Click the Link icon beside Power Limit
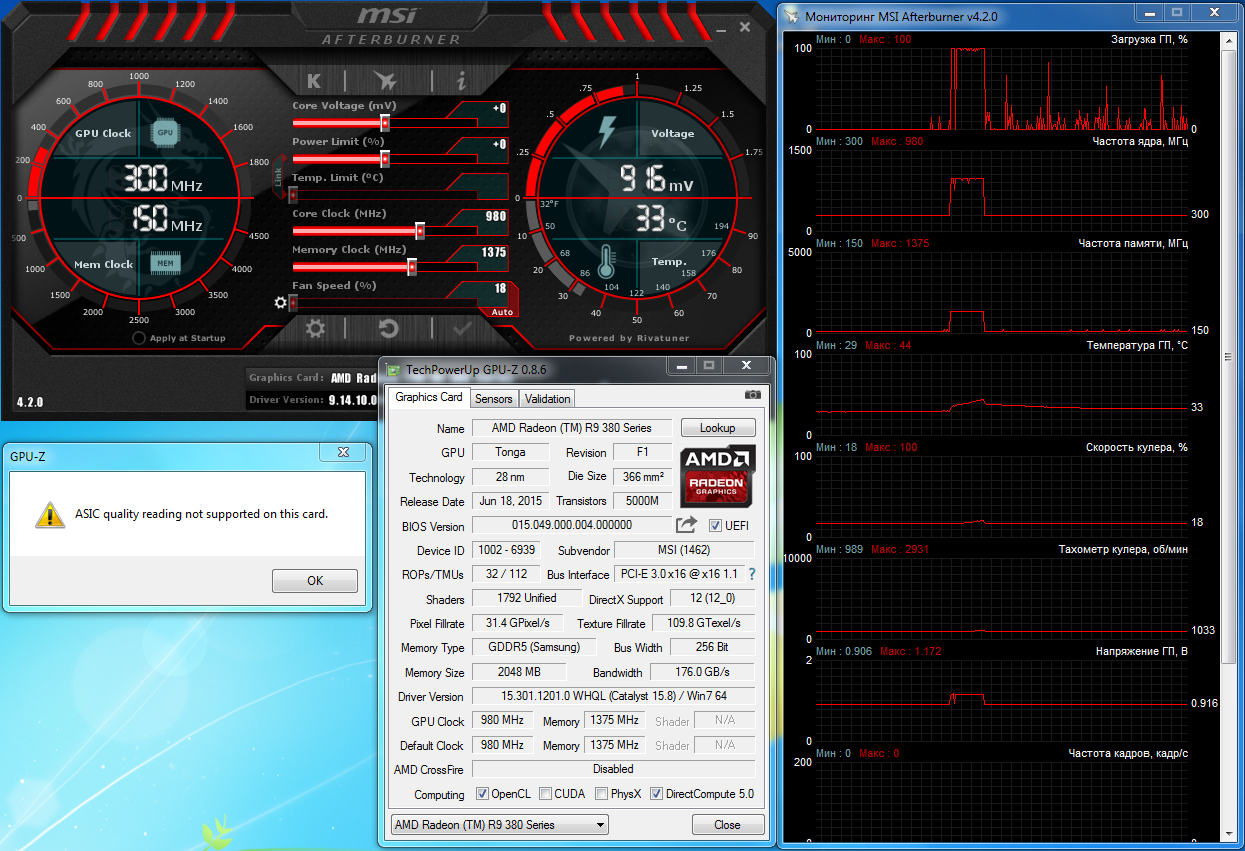The image size is (1245, 851). click(279, 177)
